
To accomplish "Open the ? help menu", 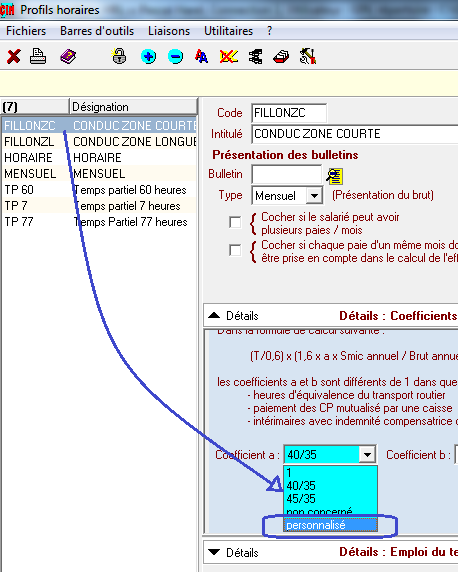I will [x=269, y=31].
